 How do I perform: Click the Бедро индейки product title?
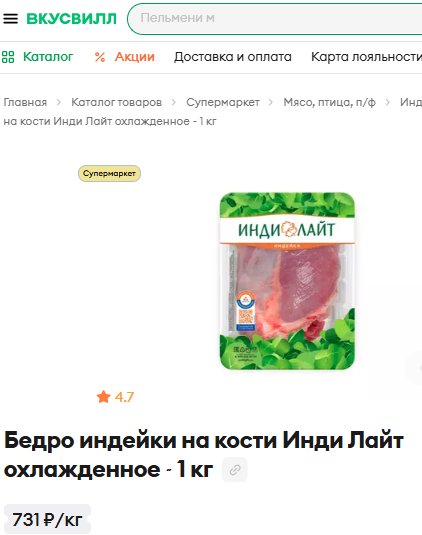pos(204,455)
